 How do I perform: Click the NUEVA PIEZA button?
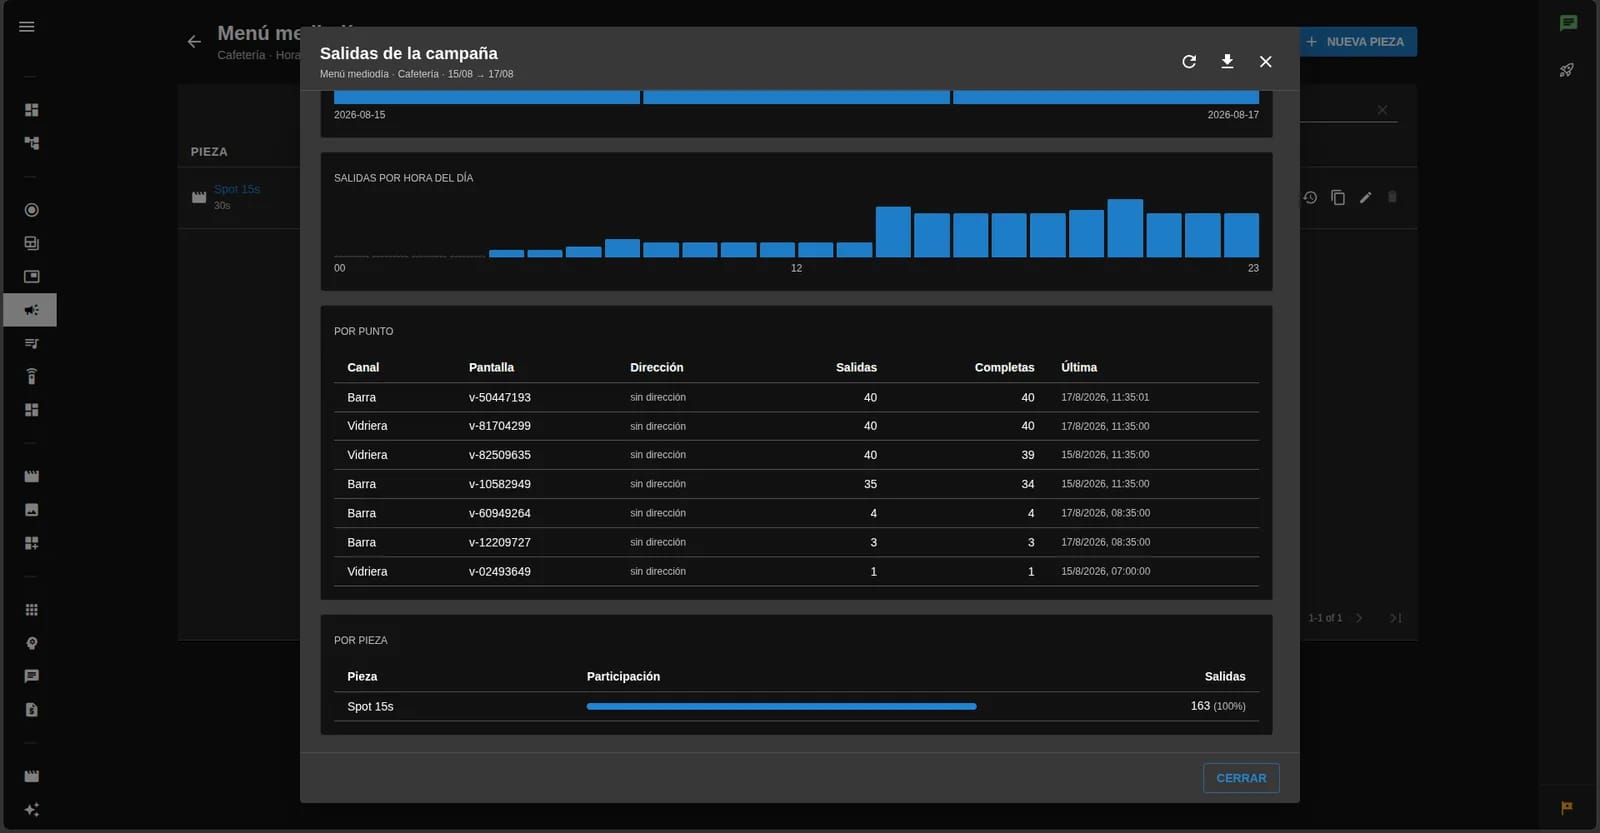(1357, 42)
